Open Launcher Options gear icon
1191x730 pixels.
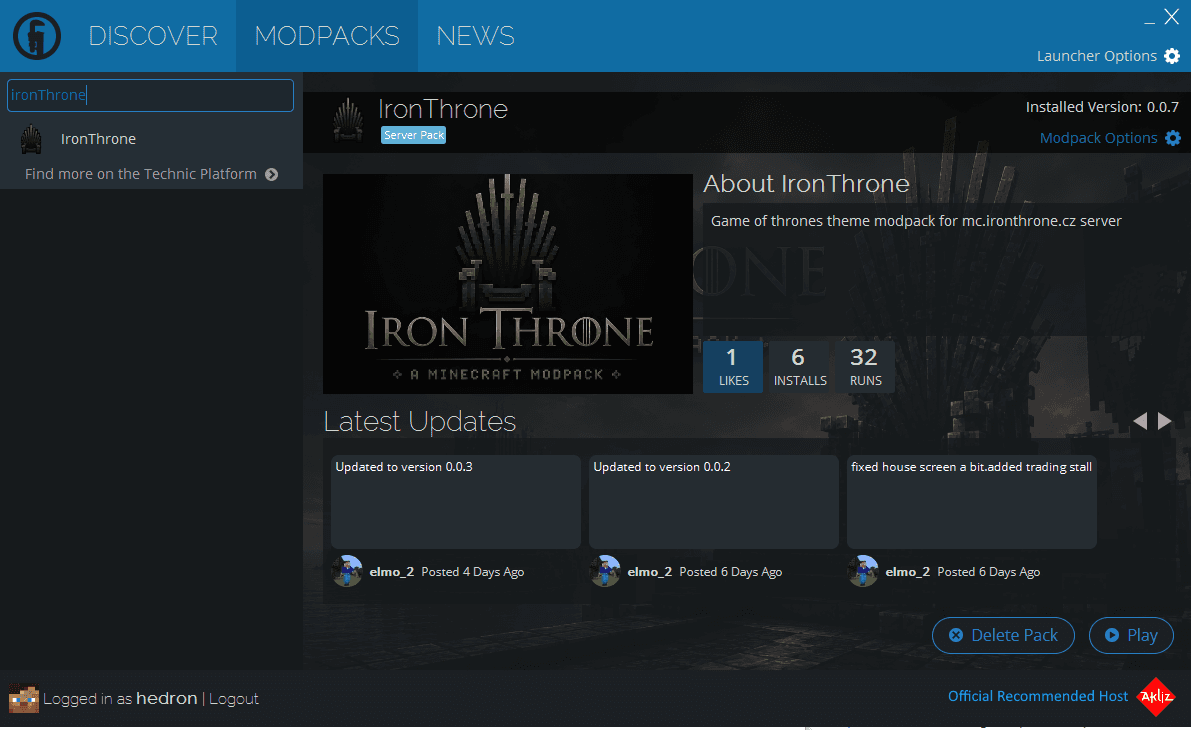coord(1172,56)
